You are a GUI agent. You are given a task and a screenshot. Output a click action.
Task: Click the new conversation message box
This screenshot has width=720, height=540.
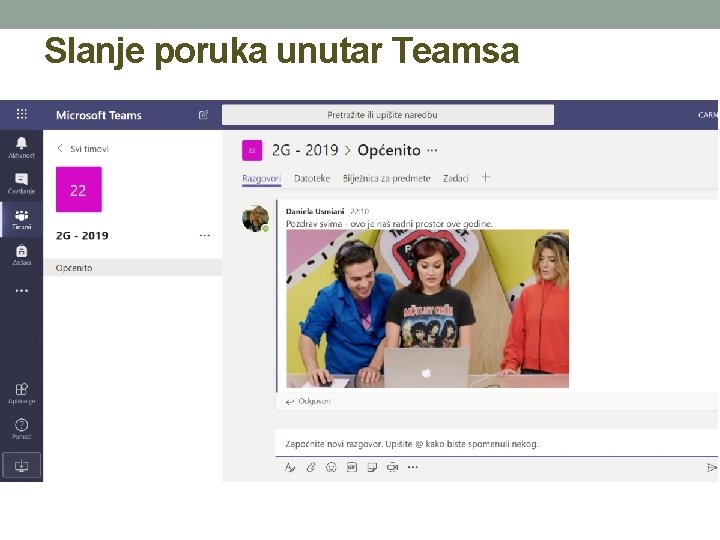pos(497,444)
